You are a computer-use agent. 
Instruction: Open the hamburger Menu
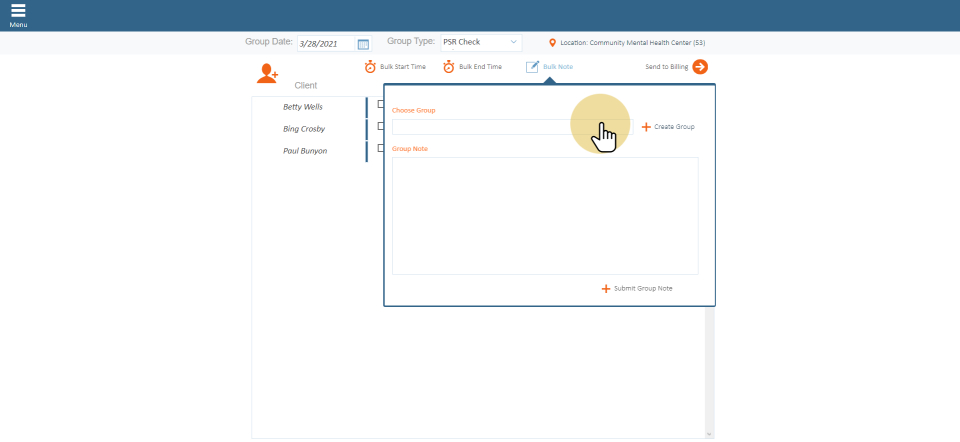pyautogui.click(x=18, y=13)
